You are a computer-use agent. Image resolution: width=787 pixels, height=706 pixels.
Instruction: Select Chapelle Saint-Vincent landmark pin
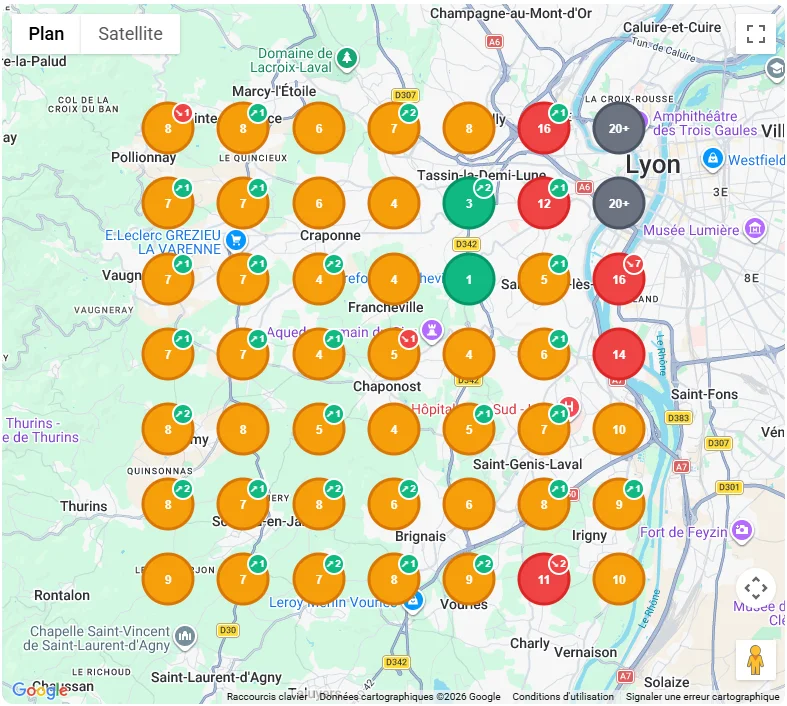click(185, 637)
